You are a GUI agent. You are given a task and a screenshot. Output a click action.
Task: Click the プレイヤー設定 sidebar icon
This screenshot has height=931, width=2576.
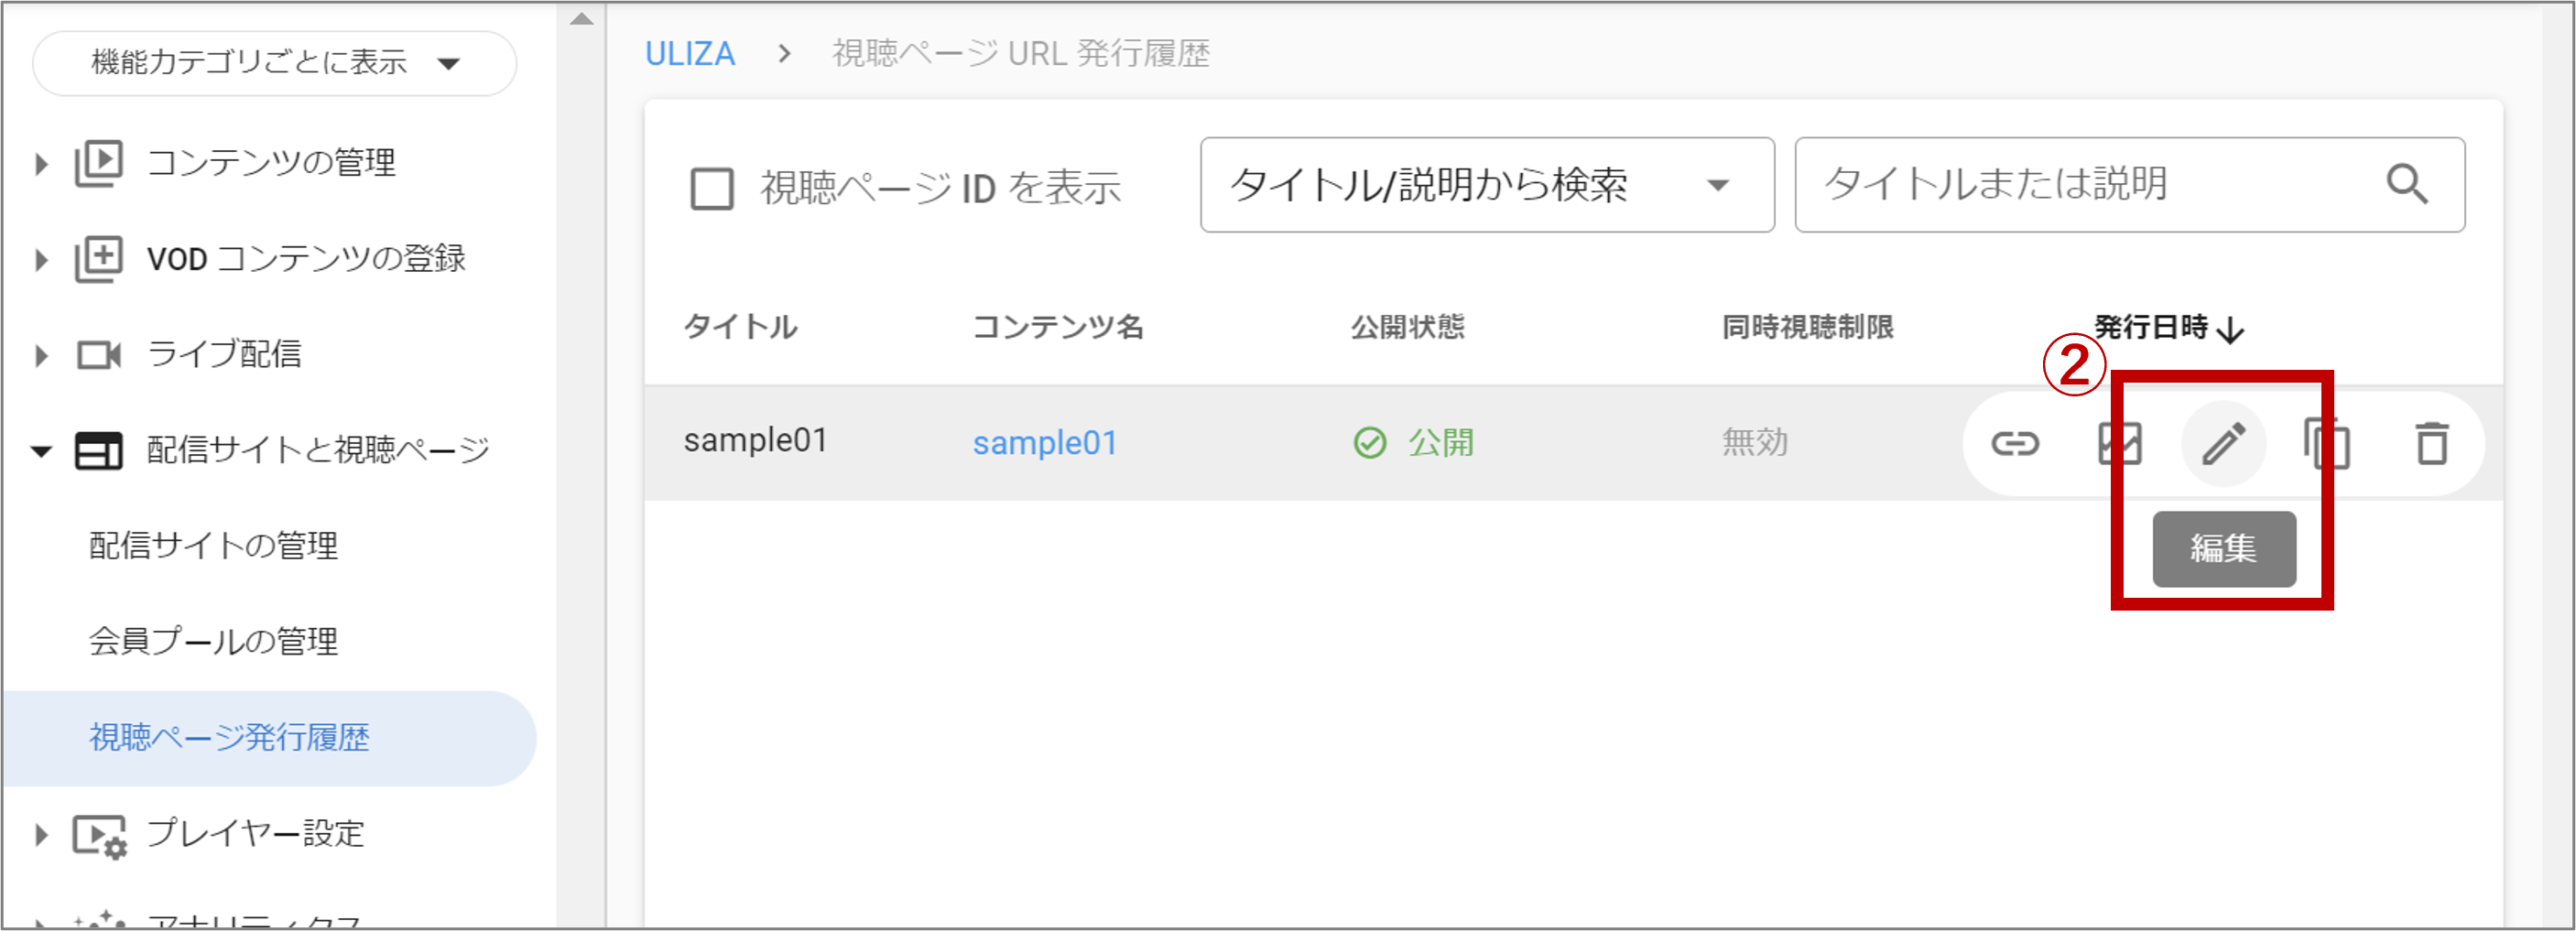pos(99,834)
